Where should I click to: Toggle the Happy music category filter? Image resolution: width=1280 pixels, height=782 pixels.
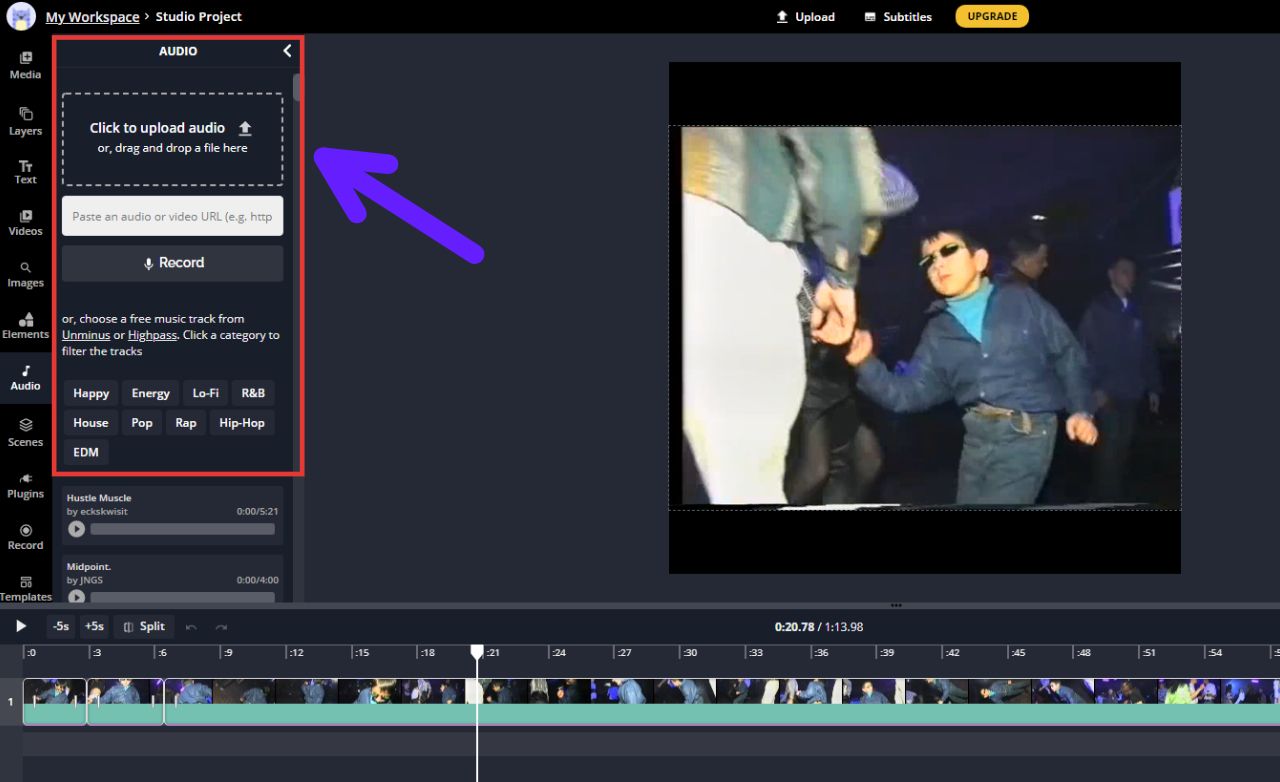[x=90, y=393]
